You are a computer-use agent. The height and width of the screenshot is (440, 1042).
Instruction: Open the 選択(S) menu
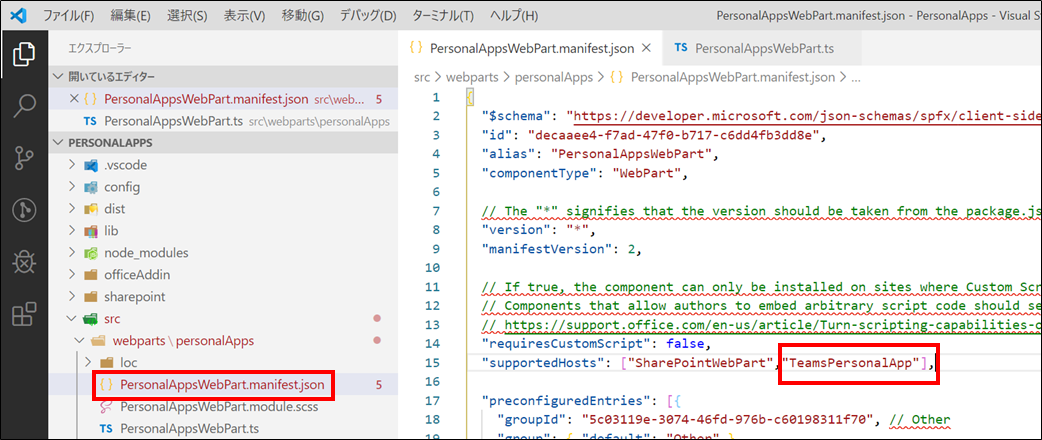(x=187, y=15)
